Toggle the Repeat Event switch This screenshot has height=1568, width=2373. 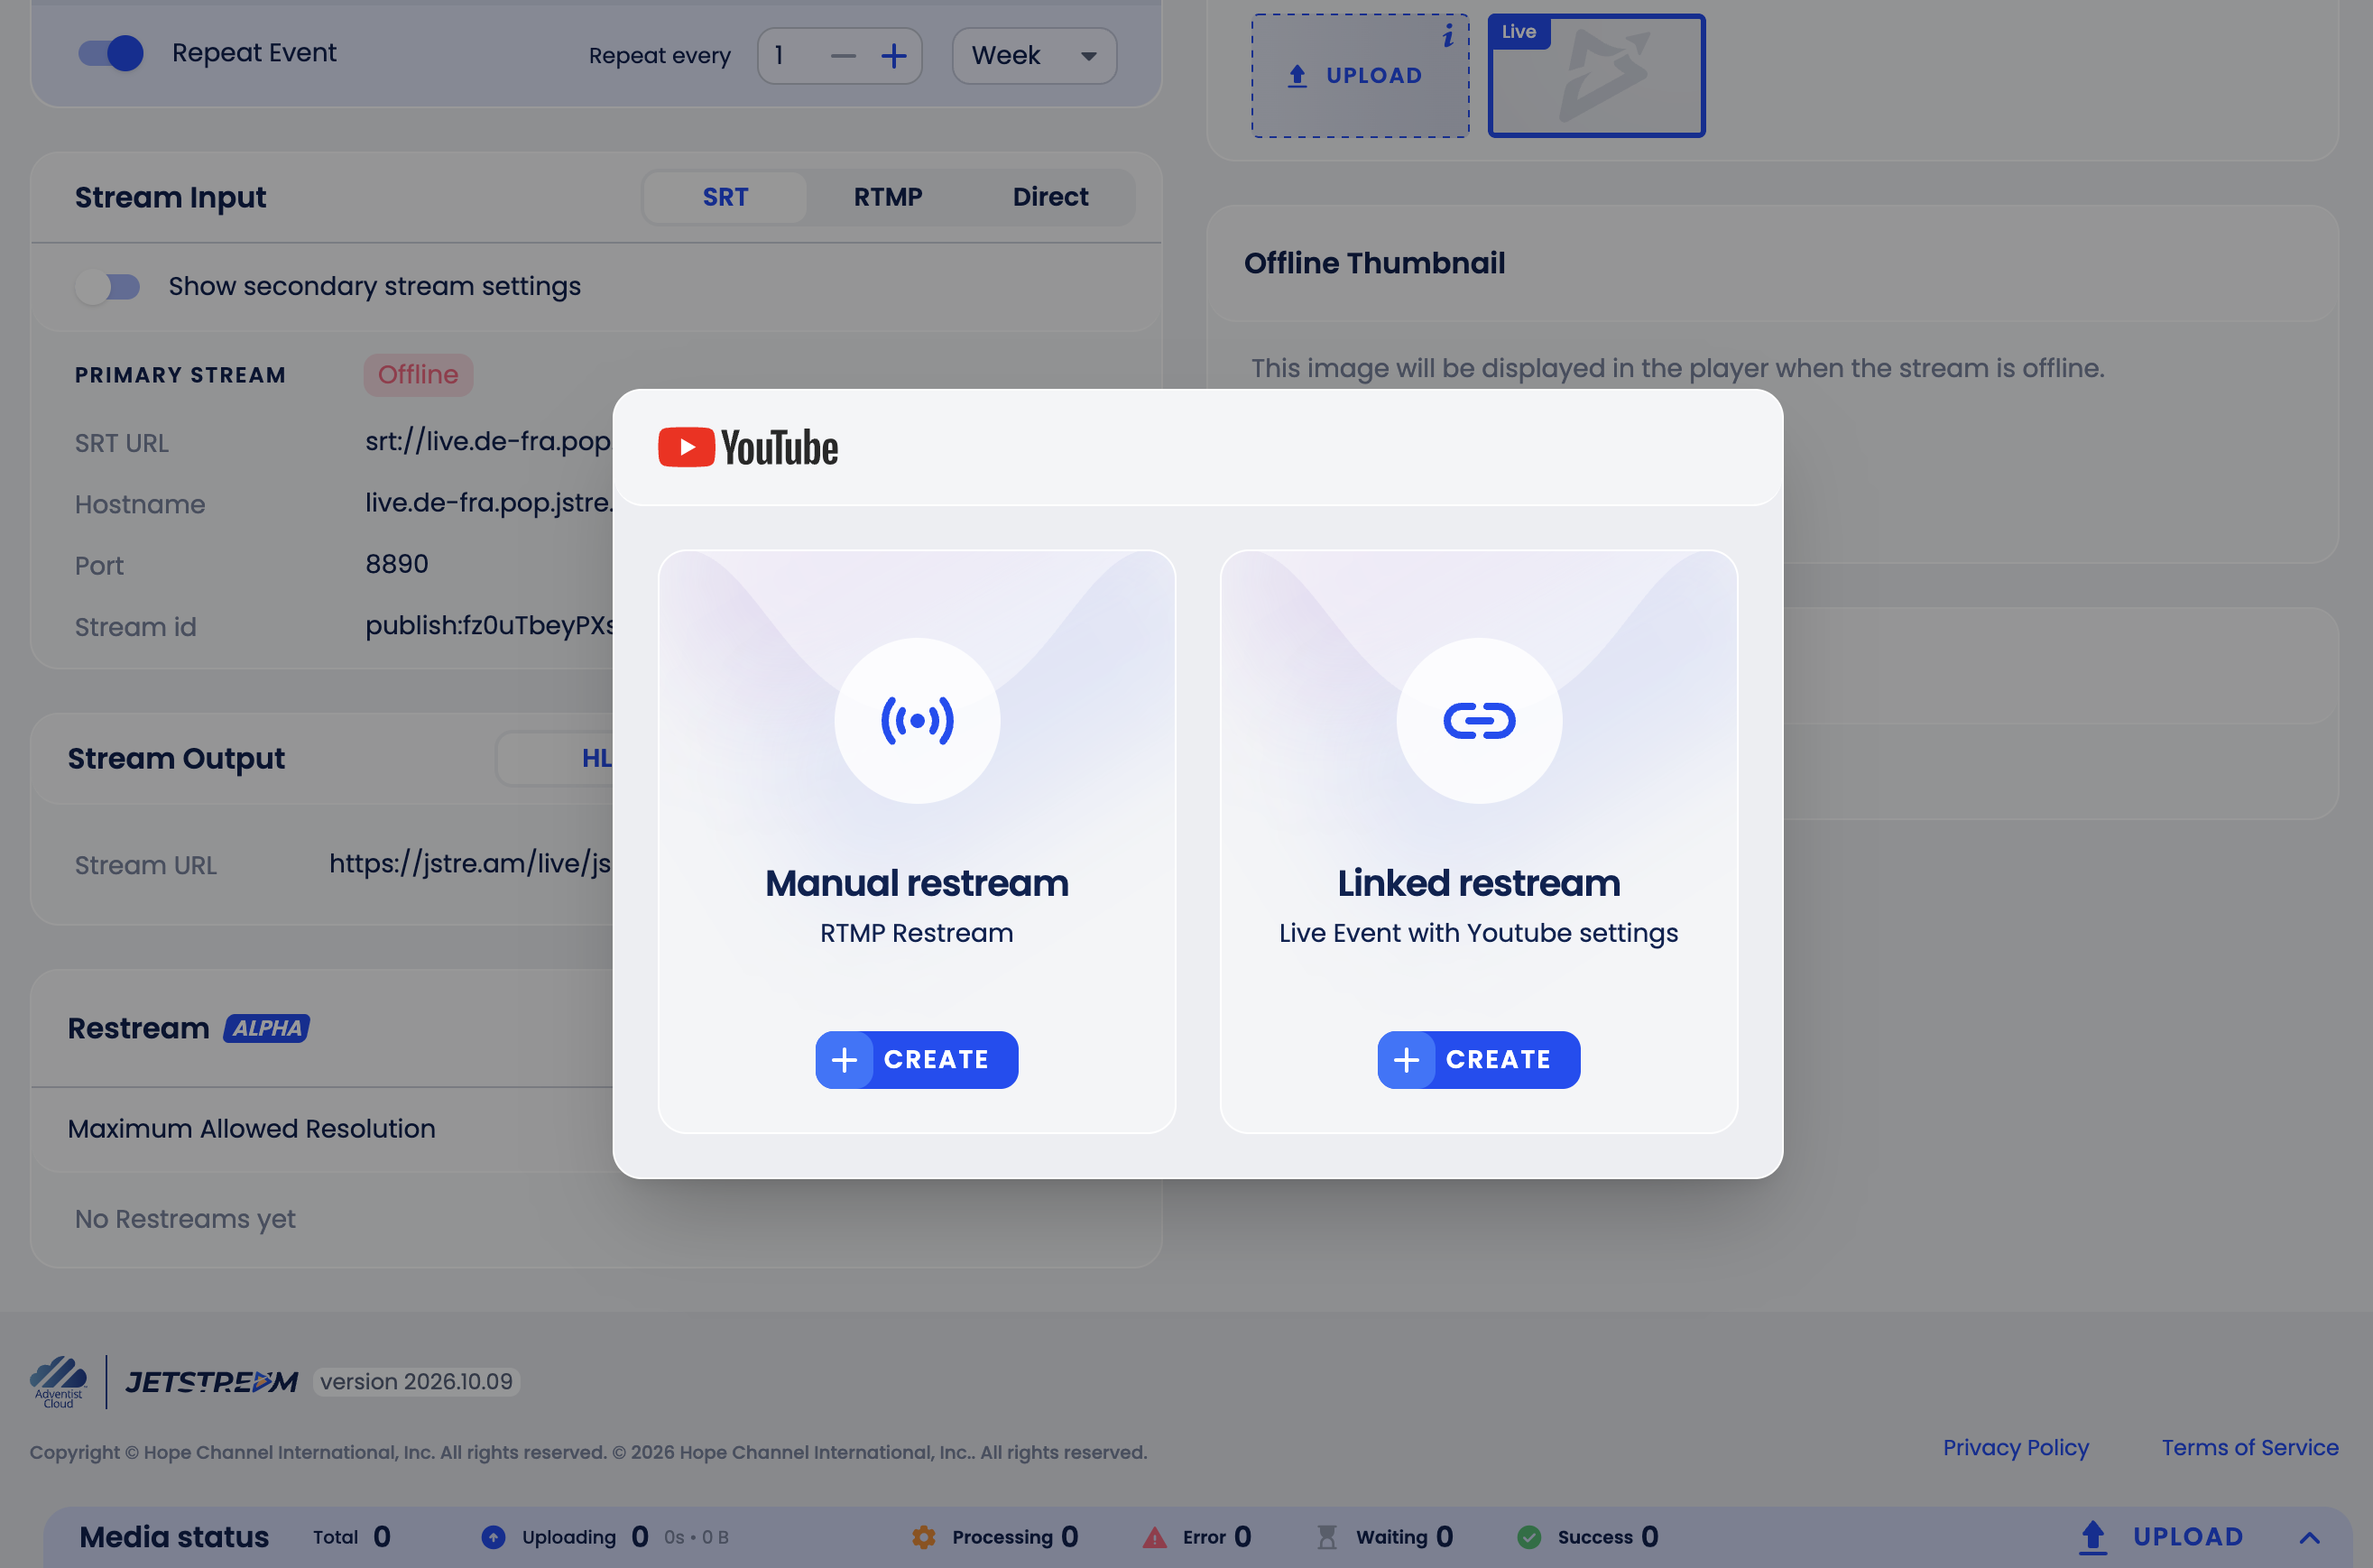[111, 53]
